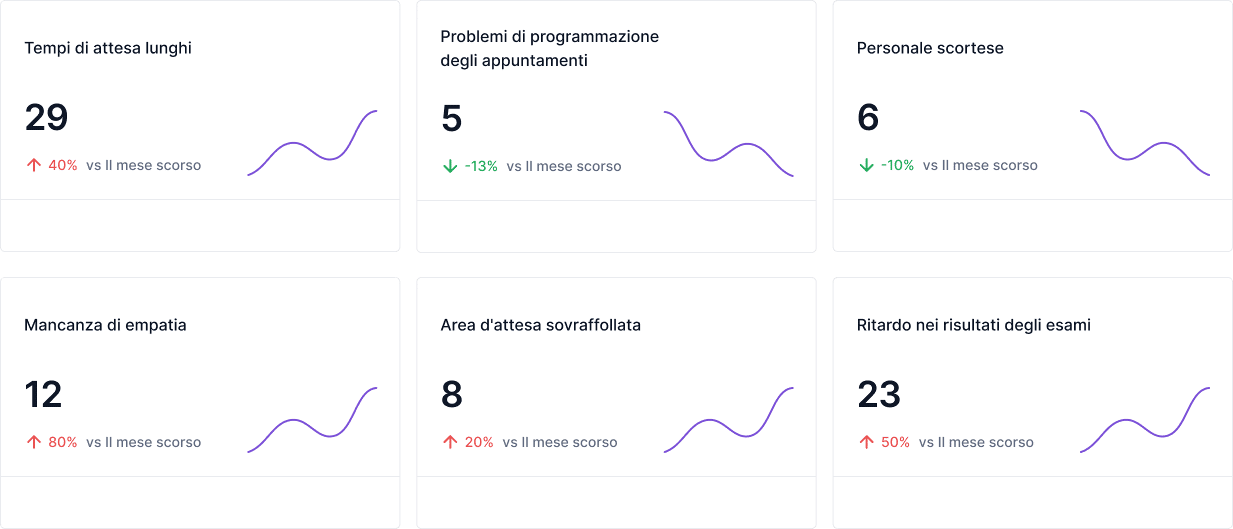
Task: Select the Mancanza di empatia heading
Action: coord(105,325)
